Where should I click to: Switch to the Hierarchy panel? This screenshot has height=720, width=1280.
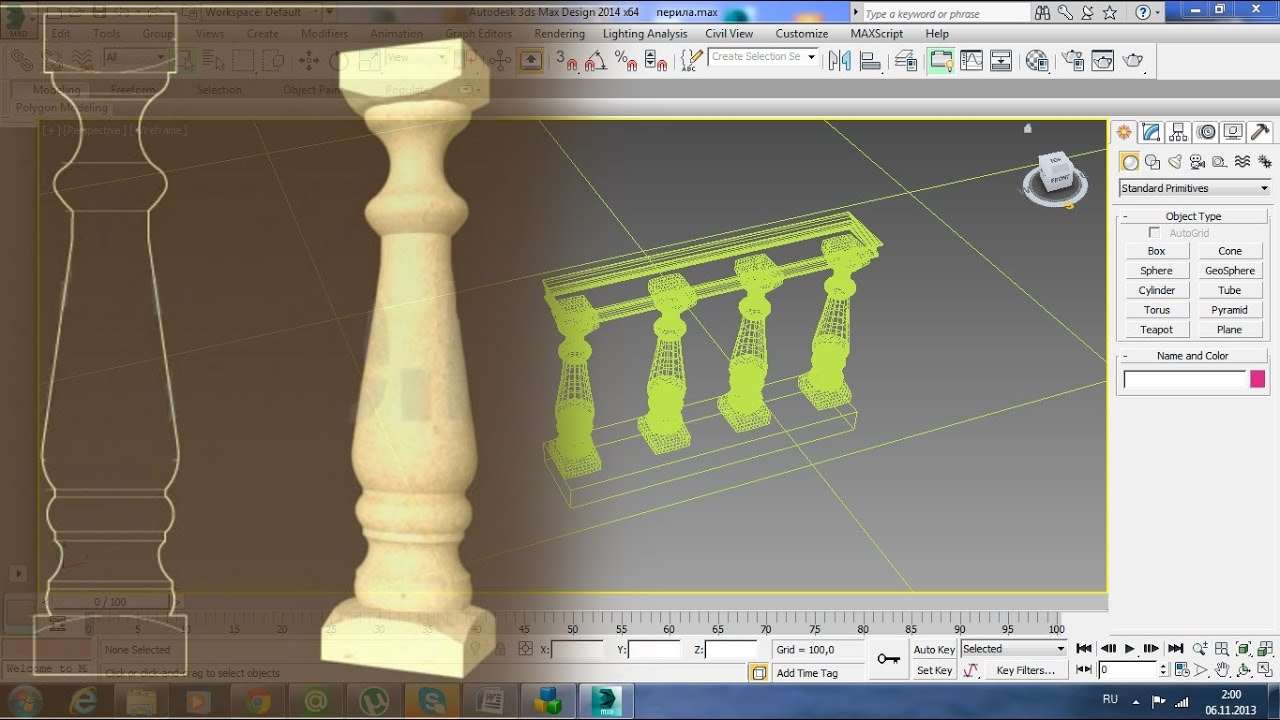tap(1178, 132)
